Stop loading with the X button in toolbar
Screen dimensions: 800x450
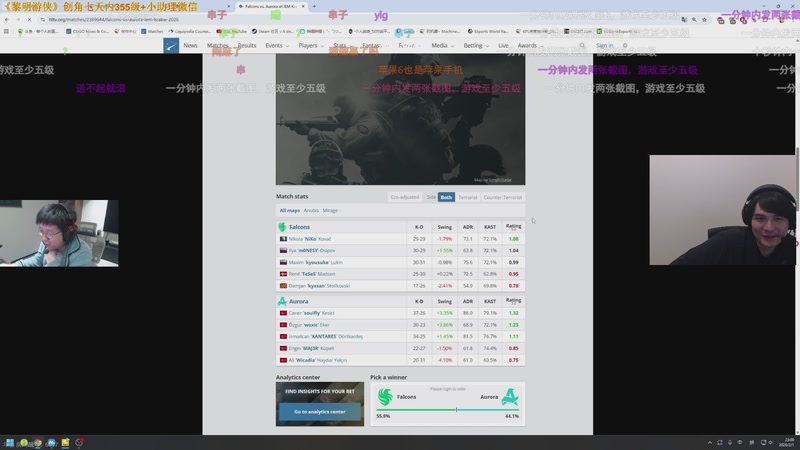point(29,19)
